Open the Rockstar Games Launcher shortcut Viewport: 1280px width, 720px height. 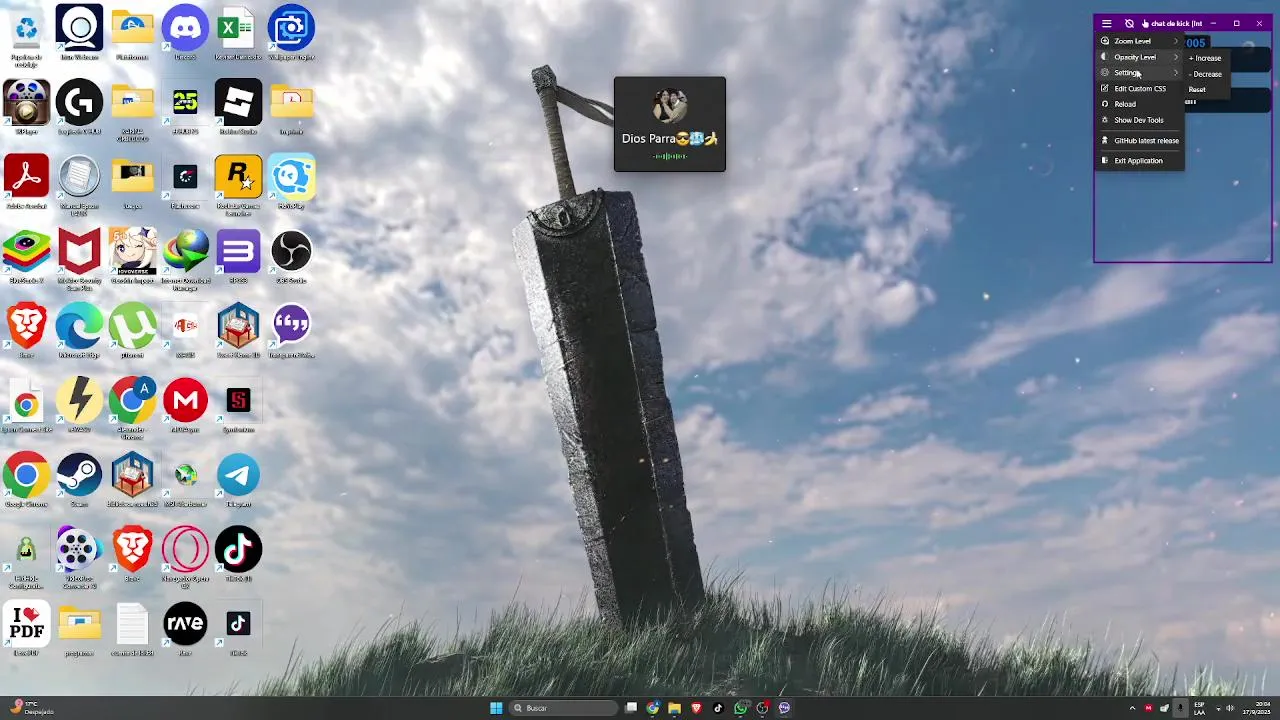click(238, 185)
